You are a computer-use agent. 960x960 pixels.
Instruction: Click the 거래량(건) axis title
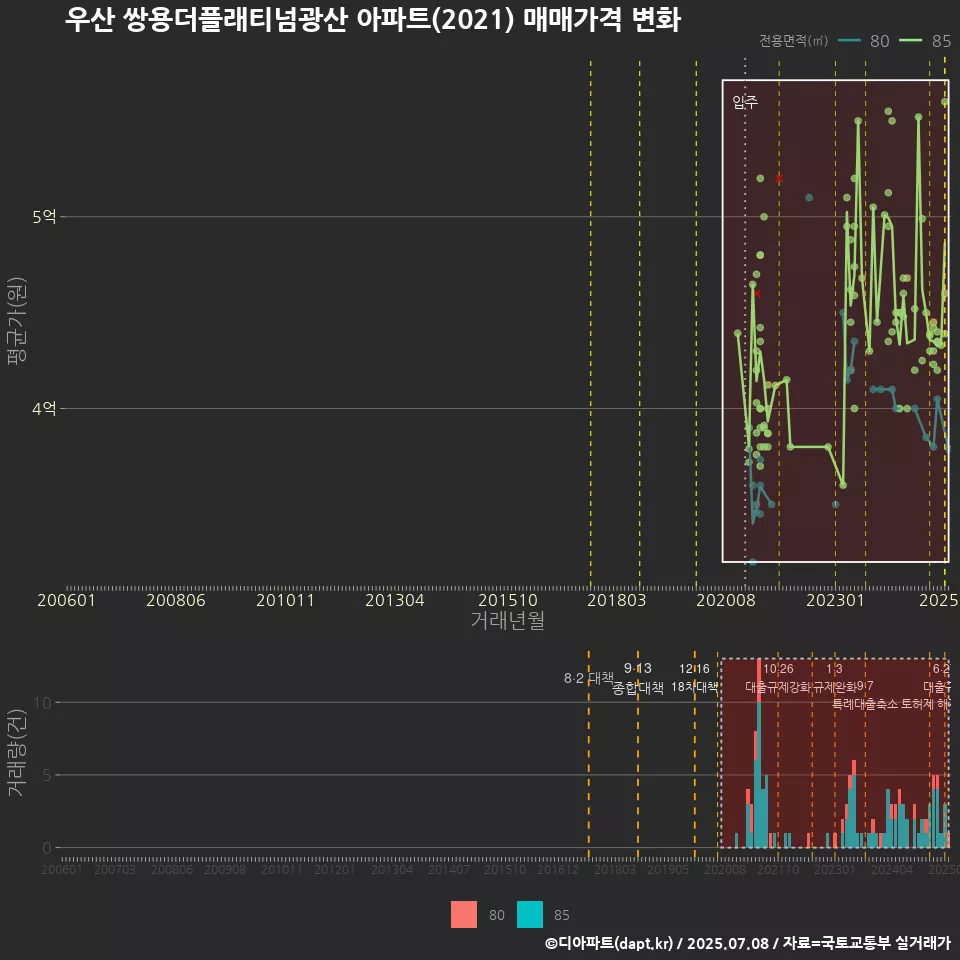(17, 752)
